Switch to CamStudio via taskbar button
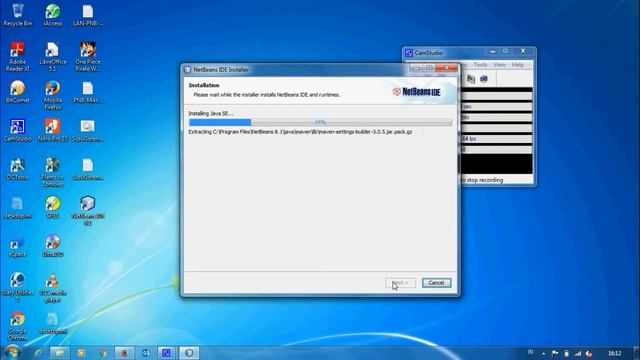640x360 pixels. [x=166, y=353]
